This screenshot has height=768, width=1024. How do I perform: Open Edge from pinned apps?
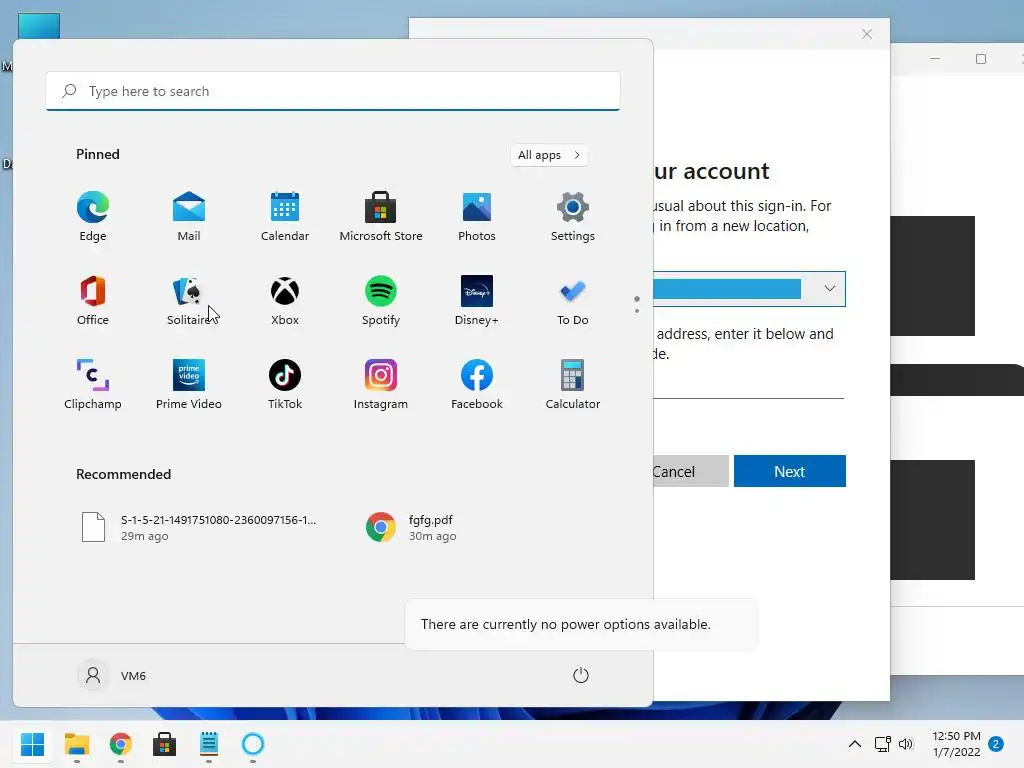tap(93, 216)
